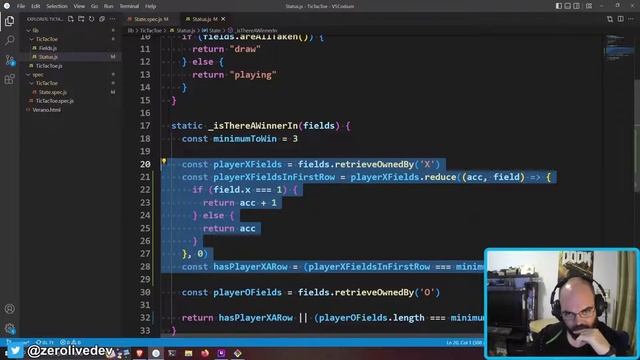
Task: Click Split Editor icon
Action: 620,19
